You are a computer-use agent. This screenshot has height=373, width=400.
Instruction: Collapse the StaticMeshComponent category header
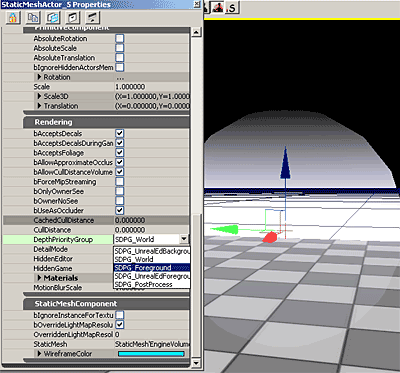pos(106,304)
